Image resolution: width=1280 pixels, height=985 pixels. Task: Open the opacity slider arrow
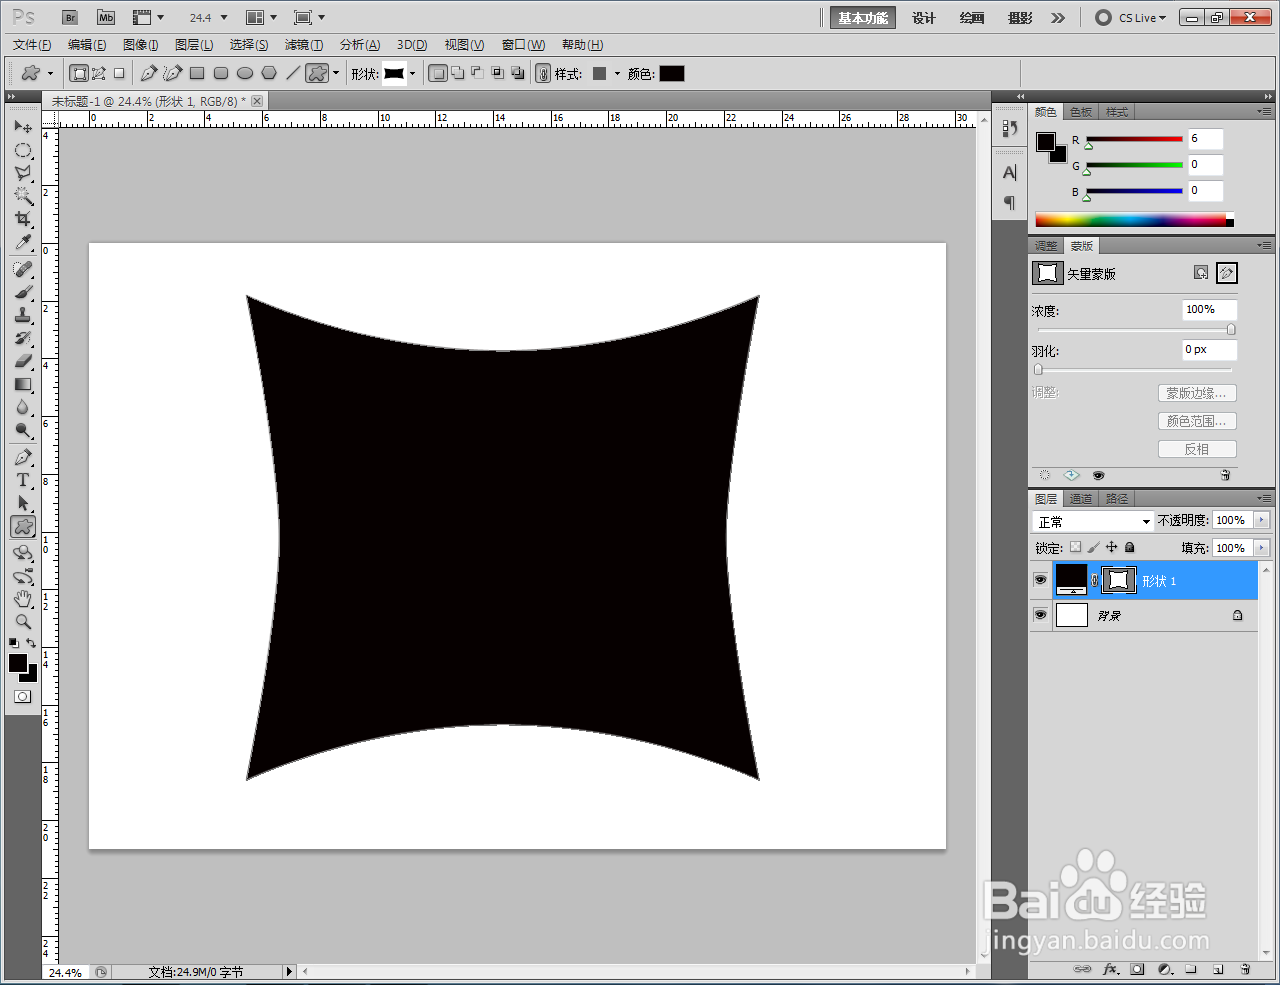[1261, 520]
